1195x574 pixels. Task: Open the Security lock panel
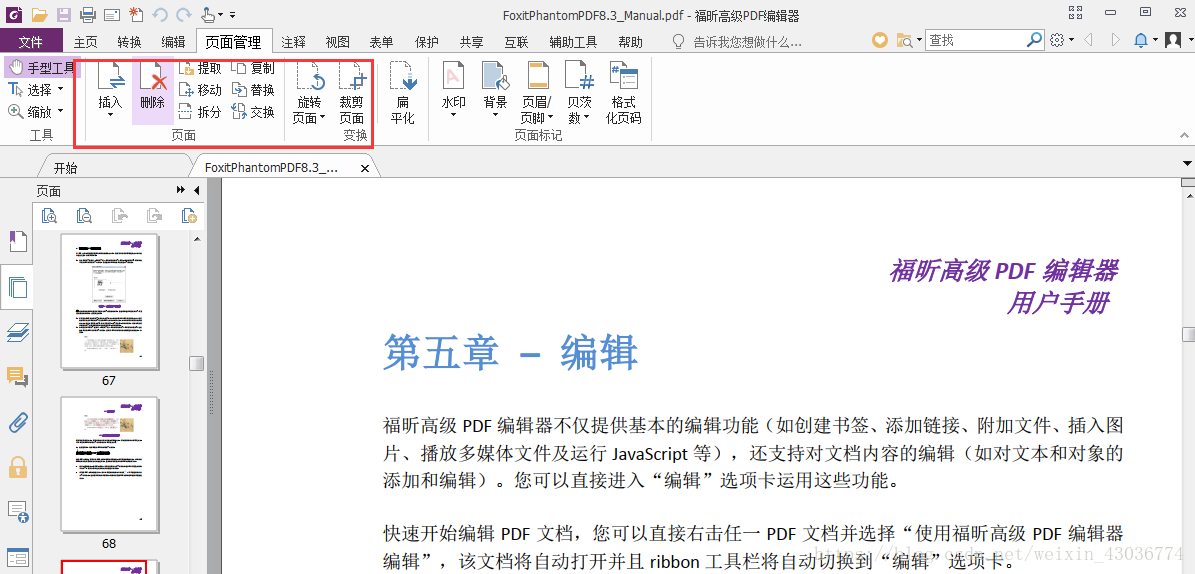17,467
